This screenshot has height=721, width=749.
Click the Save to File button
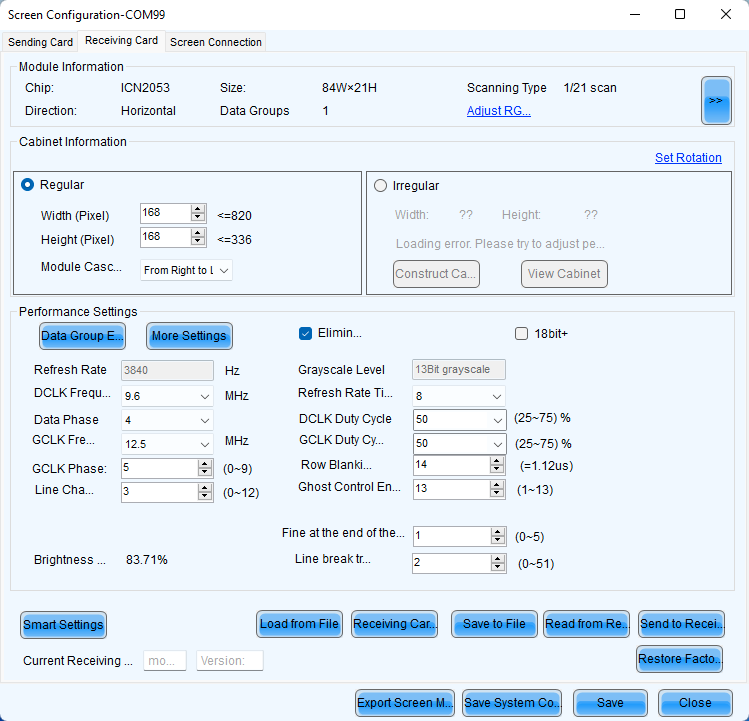click(x=494, y=624)
